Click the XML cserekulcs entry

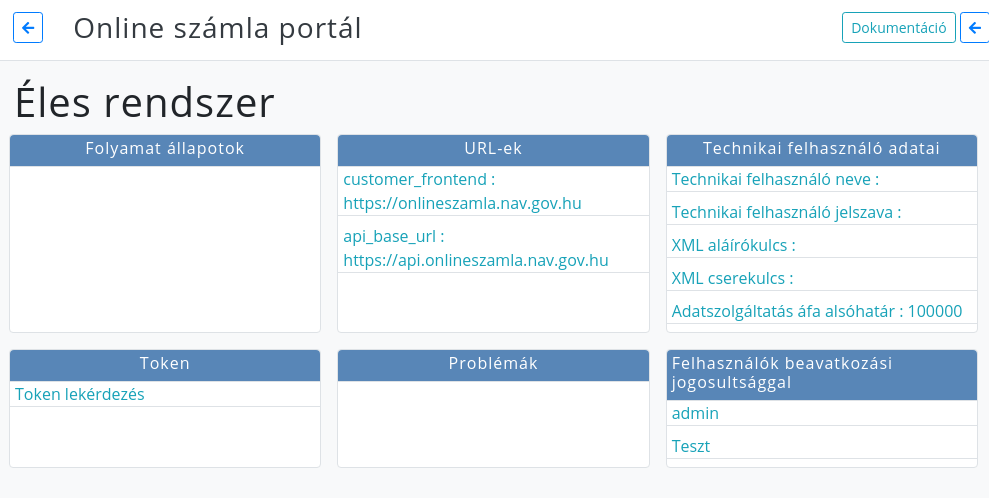point(822,278)
